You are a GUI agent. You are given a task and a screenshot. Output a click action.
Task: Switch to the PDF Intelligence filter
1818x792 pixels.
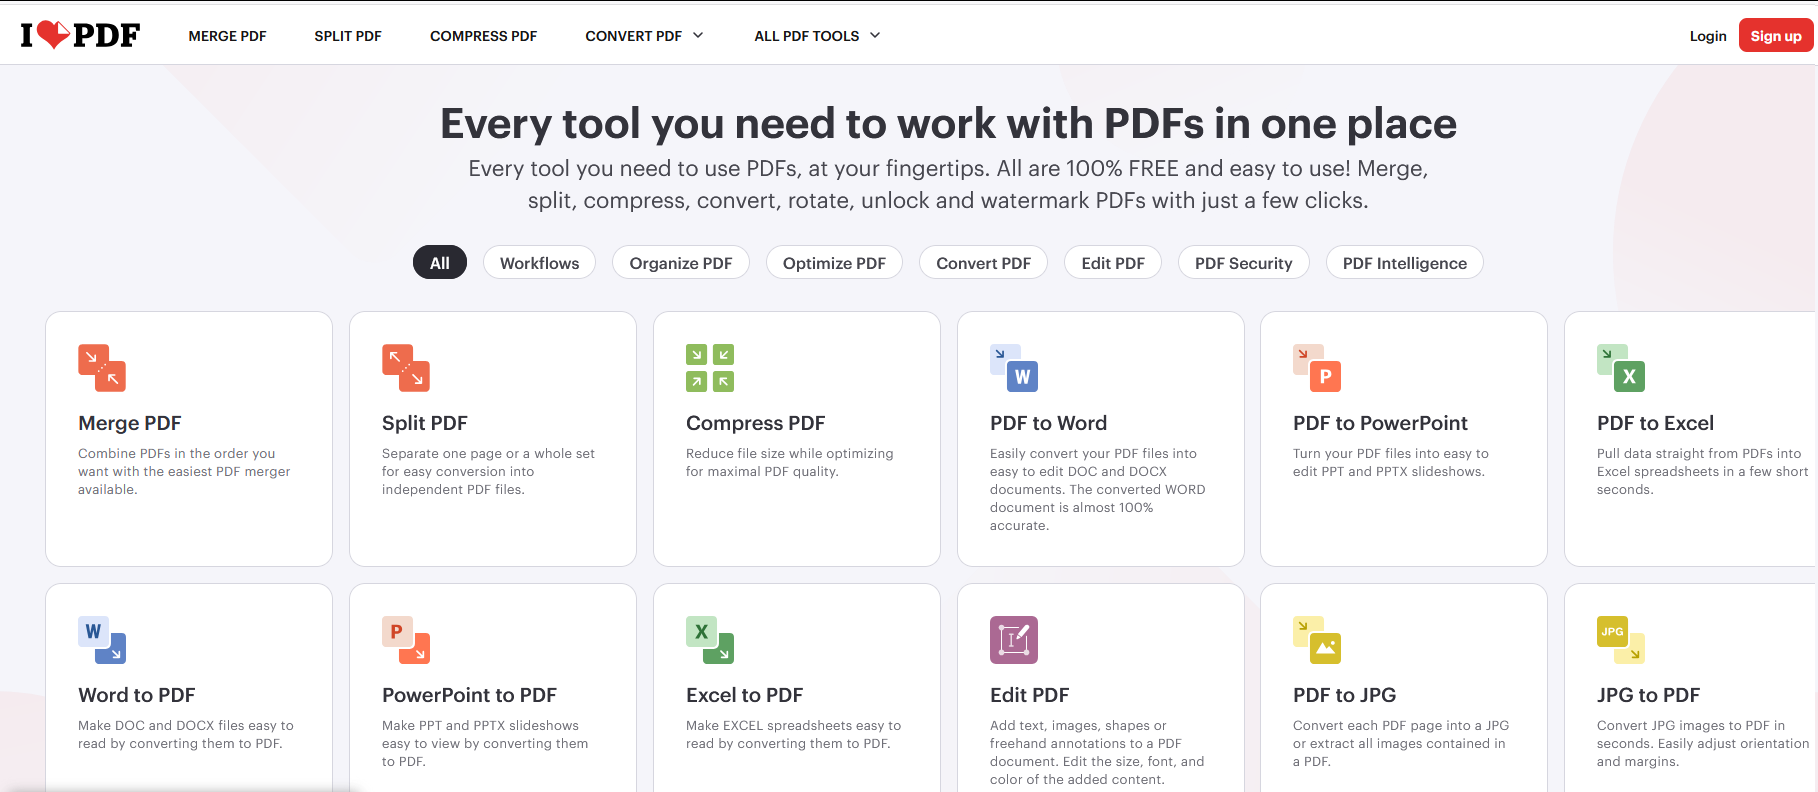(x=1404, y=263)
